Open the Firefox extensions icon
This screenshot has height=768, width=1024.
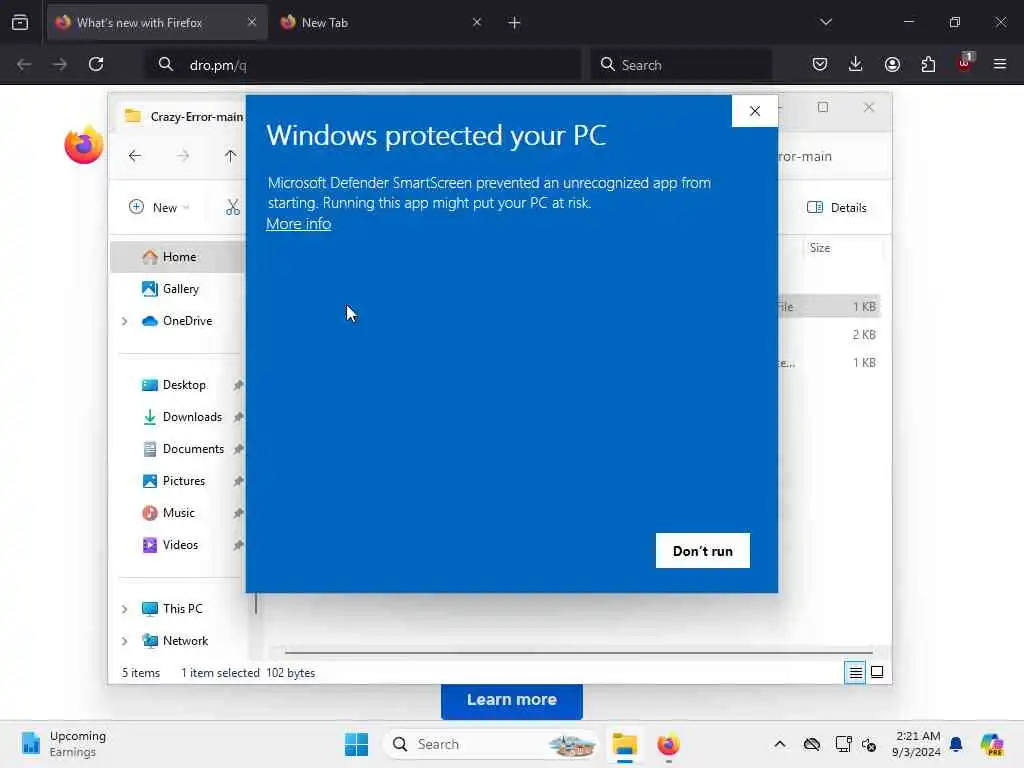tap(928, 64)
